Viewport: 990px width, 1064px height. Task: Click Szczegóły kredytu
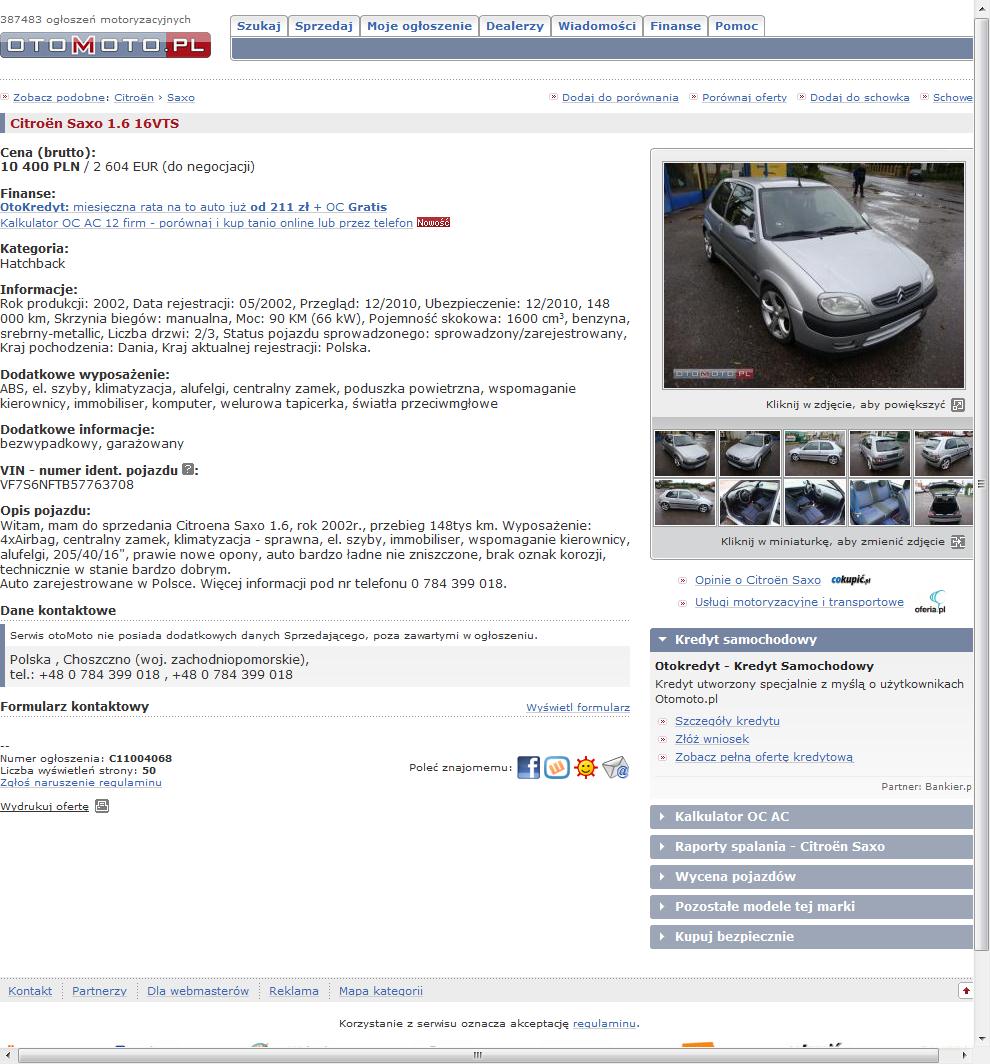[727, 721]
